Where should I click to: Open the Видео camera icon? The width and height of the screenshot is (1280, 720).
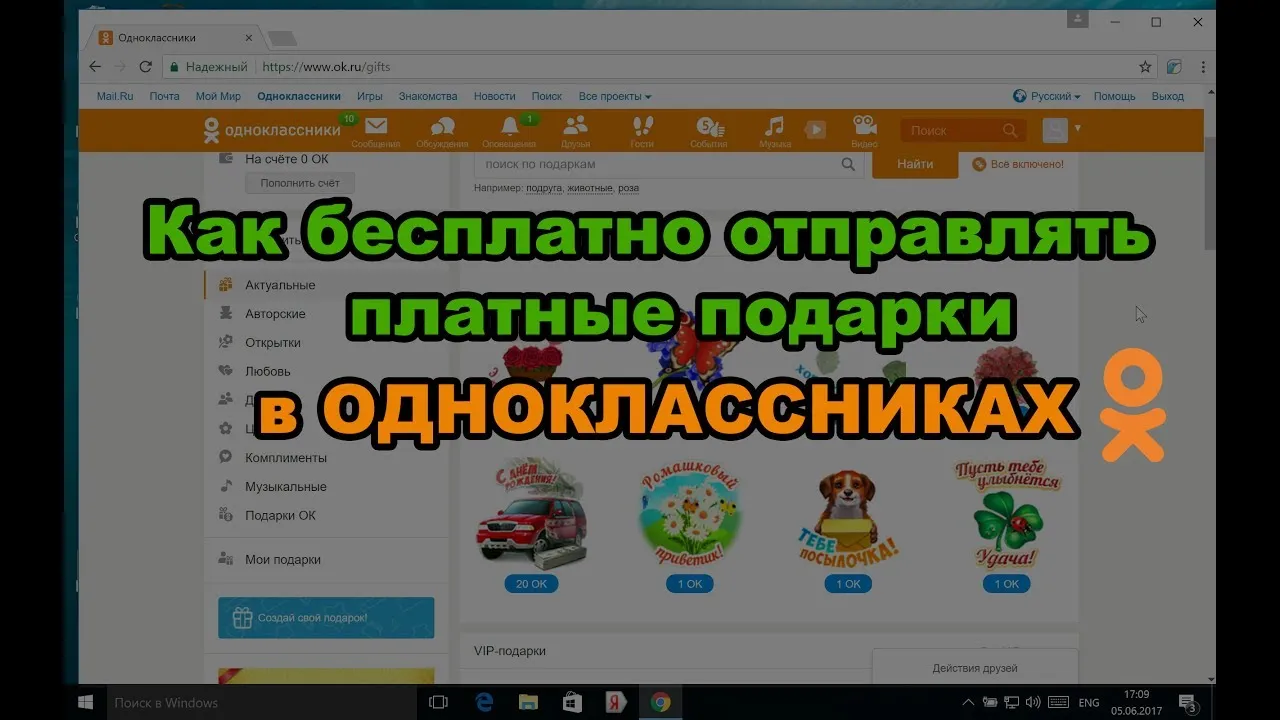[865, 130]
